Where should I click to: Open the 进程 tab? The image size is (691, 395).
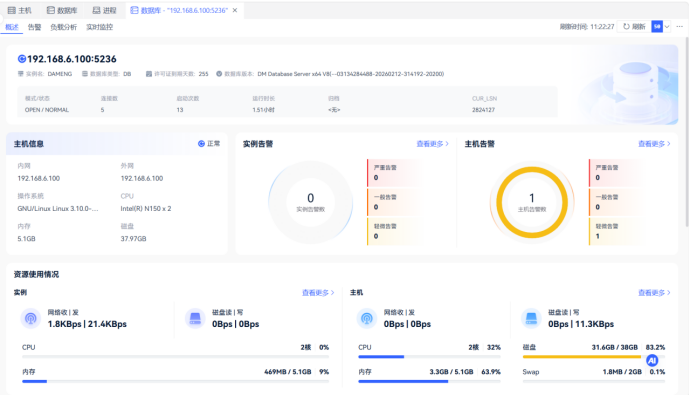pos(104,10)
